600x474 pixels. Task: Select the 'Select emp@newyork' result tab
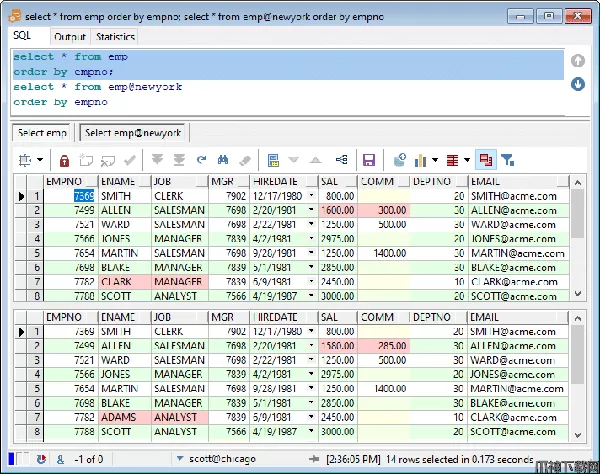(133, 133)
